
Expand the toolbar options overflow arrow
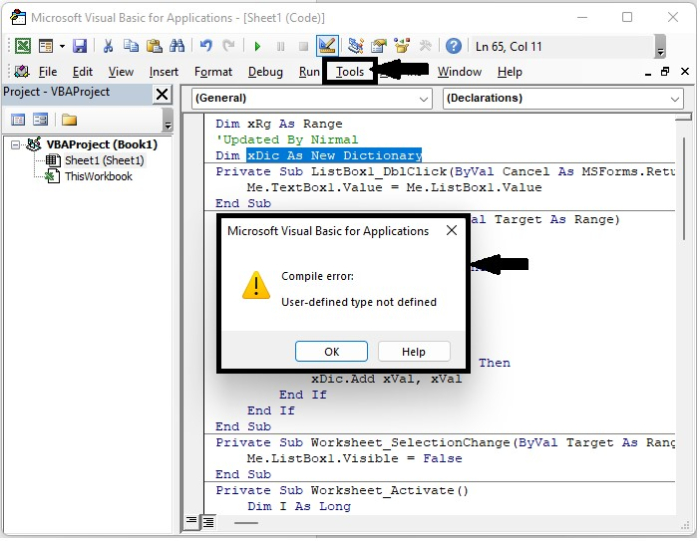pos(661,46)
